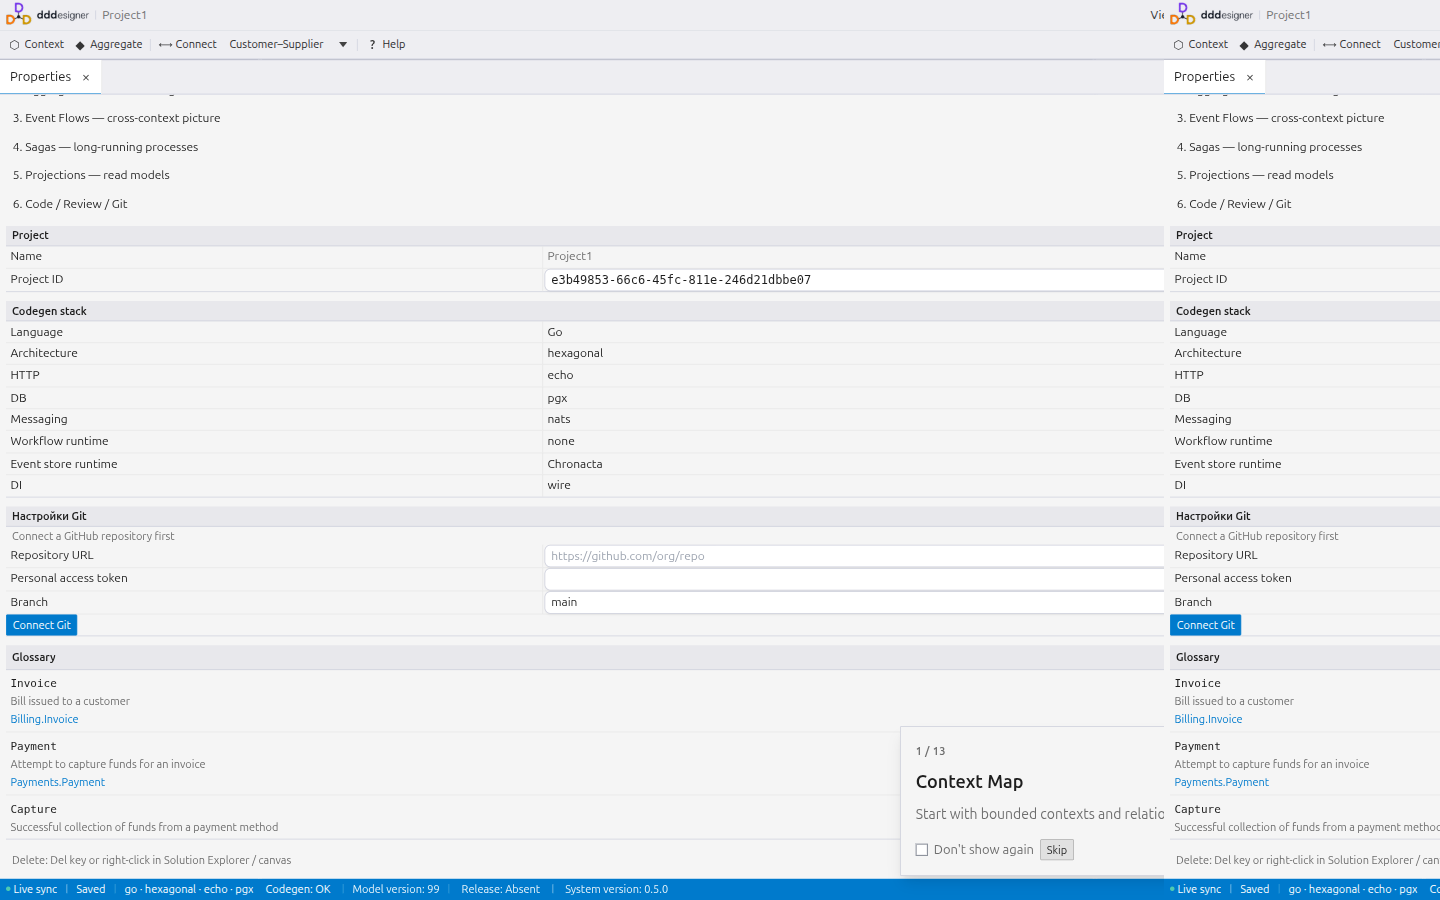1440x900 pixels.
Task: Select the Aggregate tool in the left window toolbar
Action: pyautogui.click(x=109, y=44)
